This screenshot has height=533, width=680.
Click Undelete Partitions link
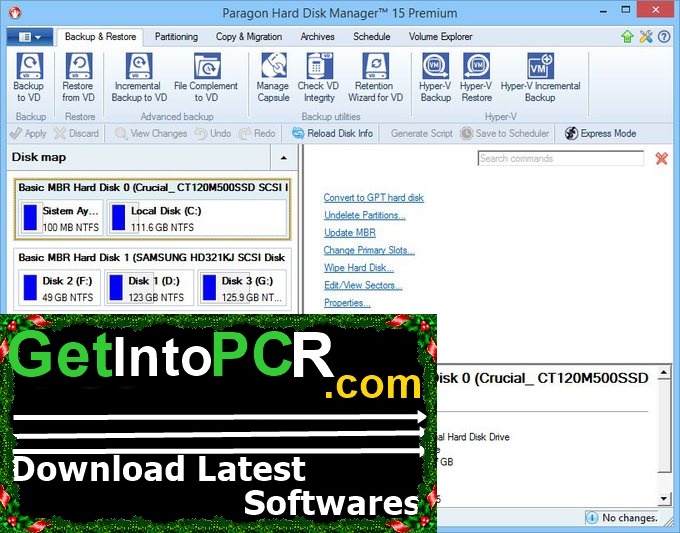point(365,215)
